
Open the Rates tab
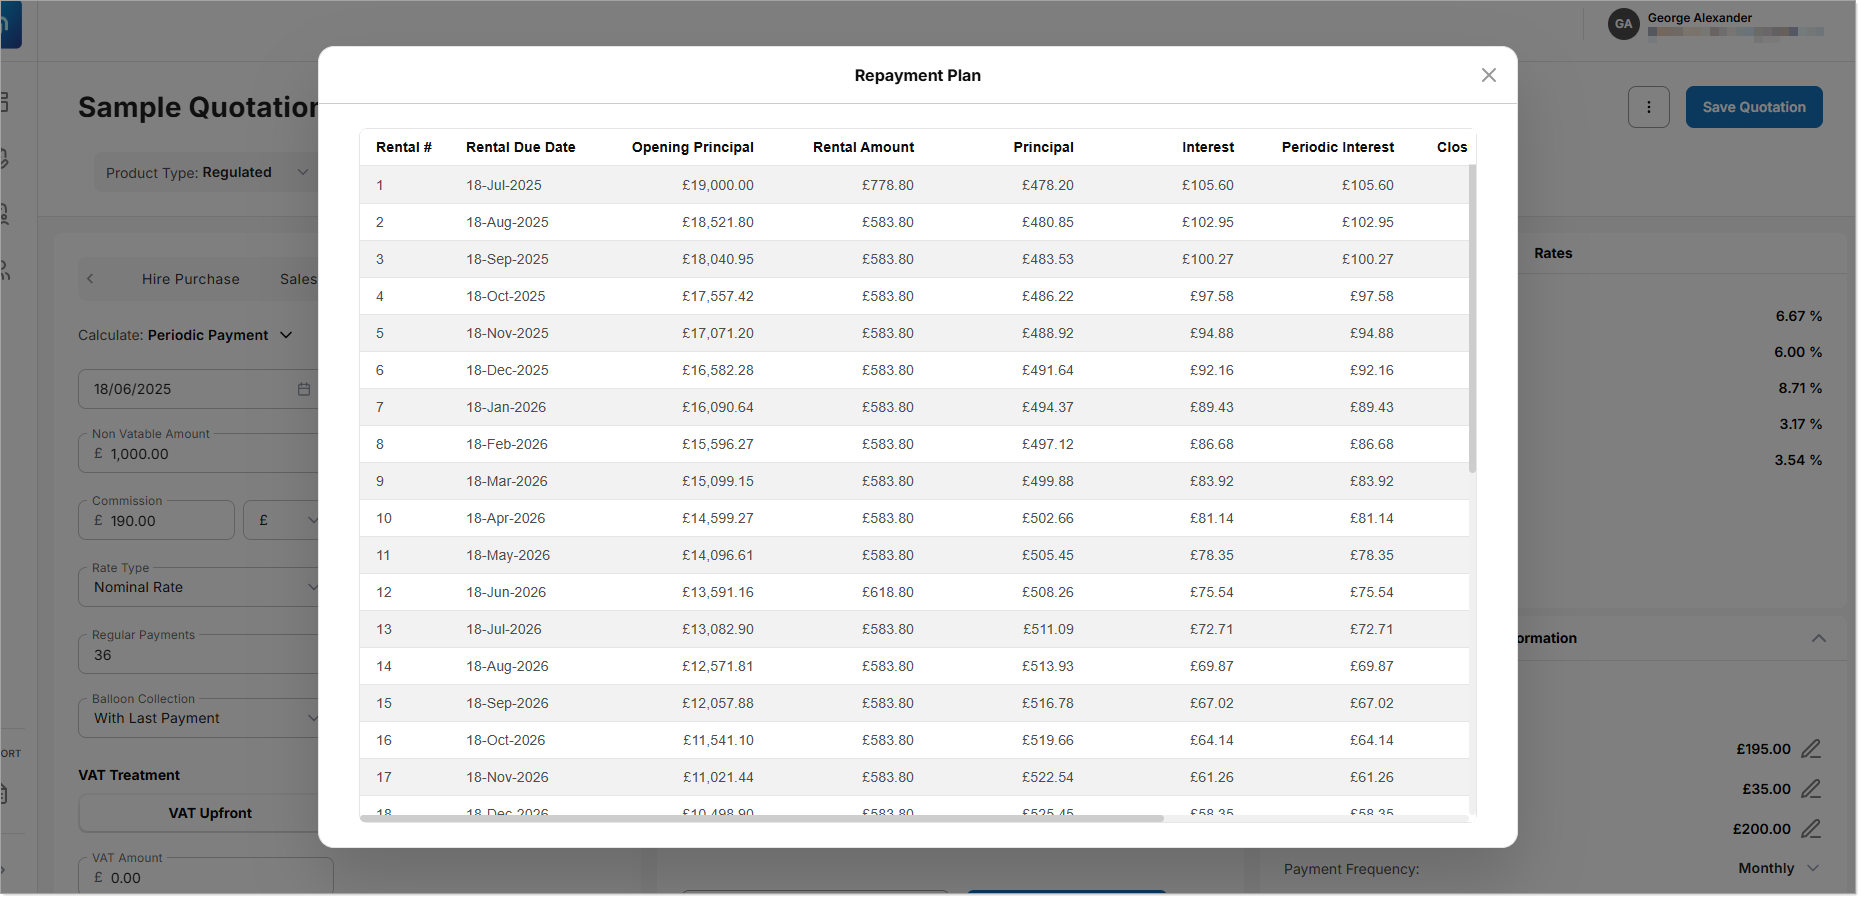pos(1553,253)
